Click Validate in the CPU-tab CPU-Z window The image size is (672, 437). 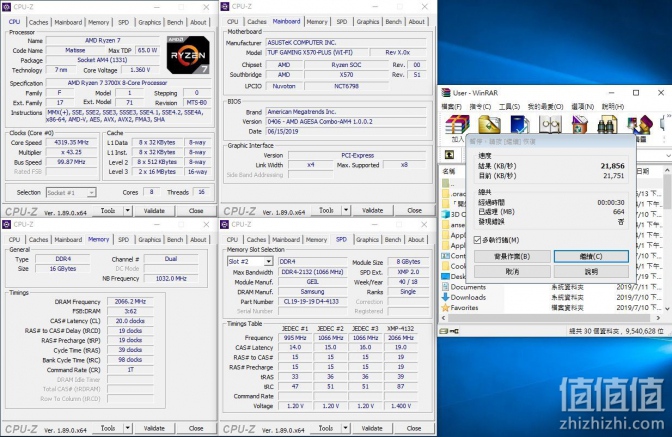(154, 211)
